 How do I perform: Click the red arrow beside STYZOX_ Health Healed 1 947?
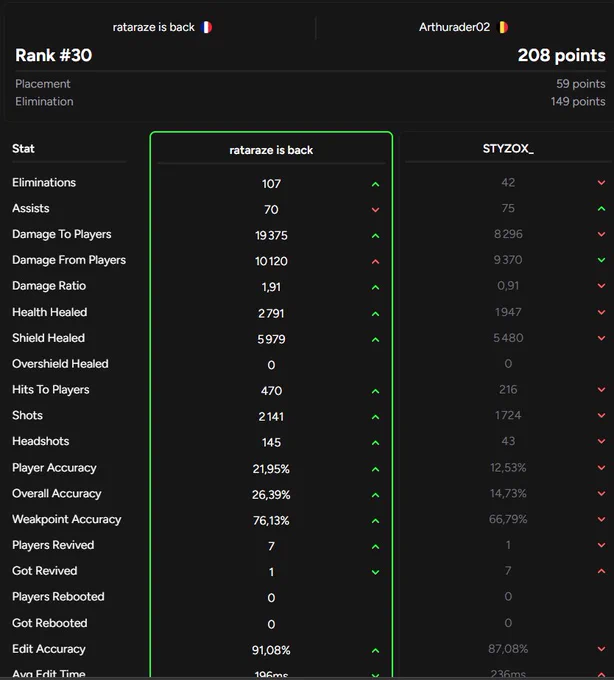[x=601, y=312]
